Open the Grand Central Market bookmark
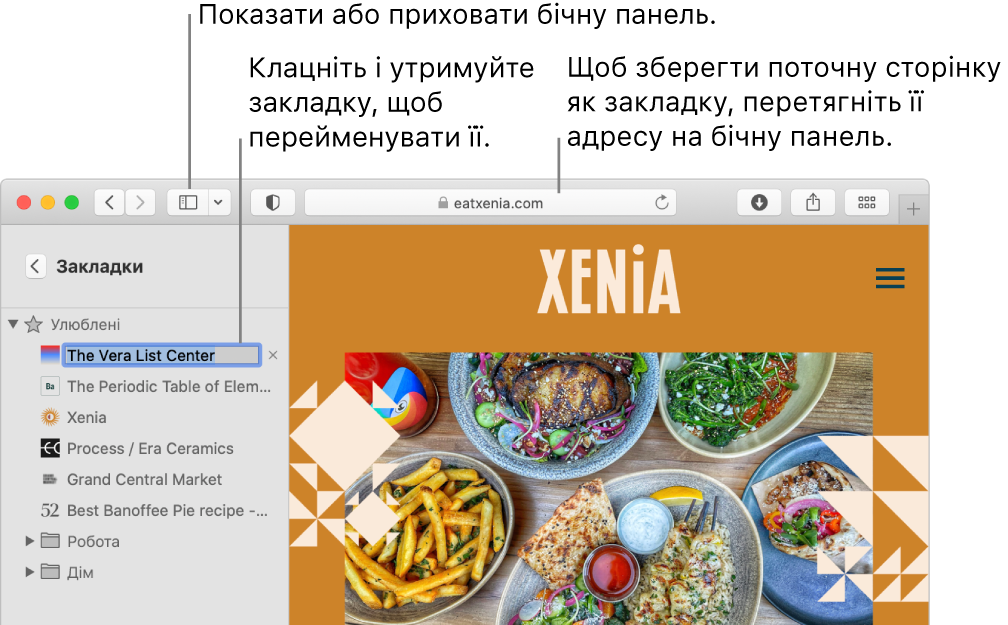 pos(144,479)
